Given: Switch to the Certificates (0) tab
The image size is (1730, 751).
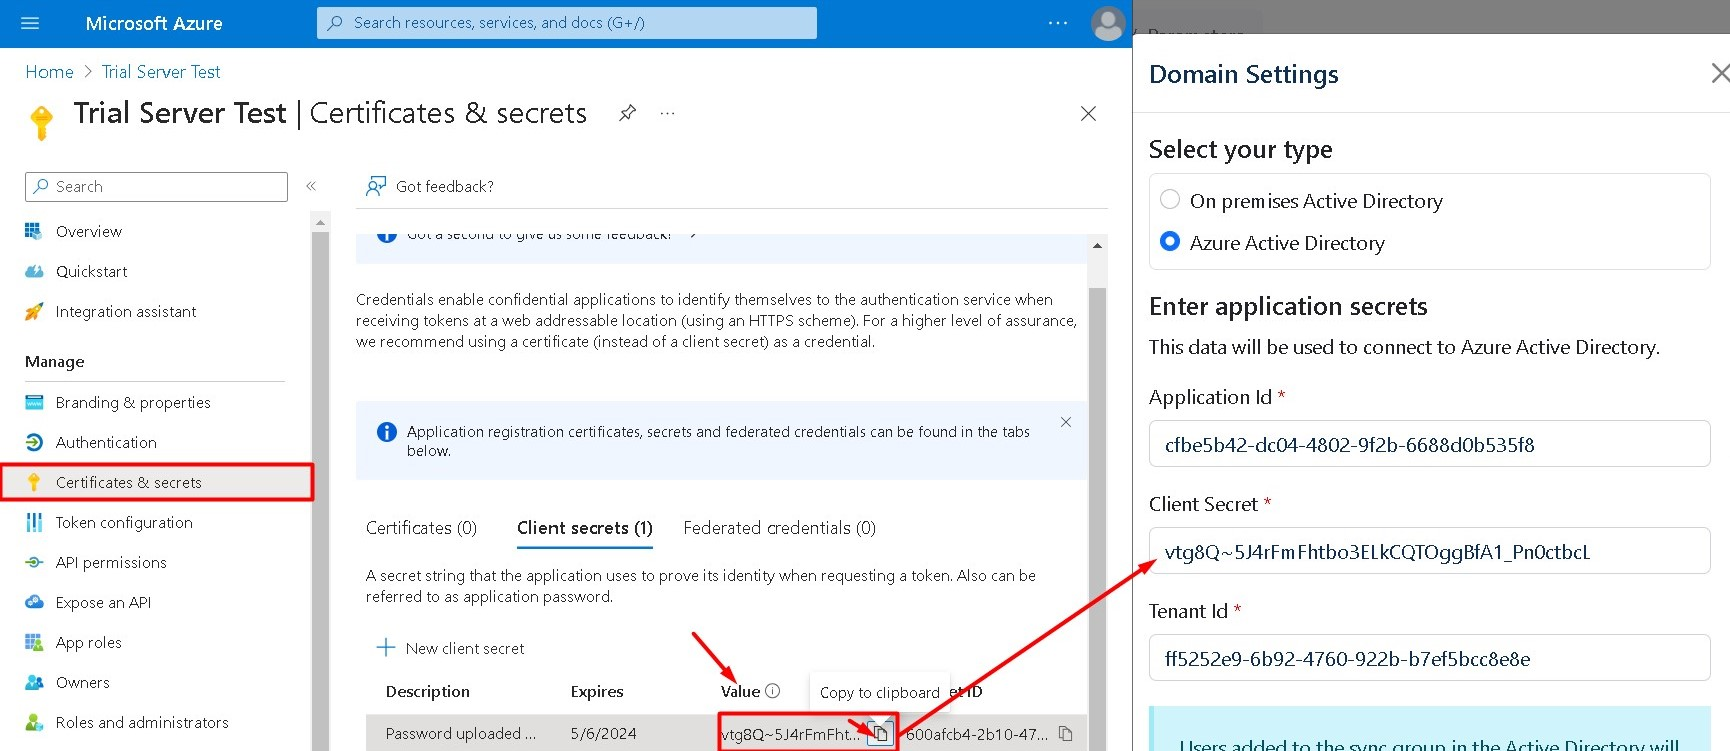Looking at the screenshot, I should [421, 528].
